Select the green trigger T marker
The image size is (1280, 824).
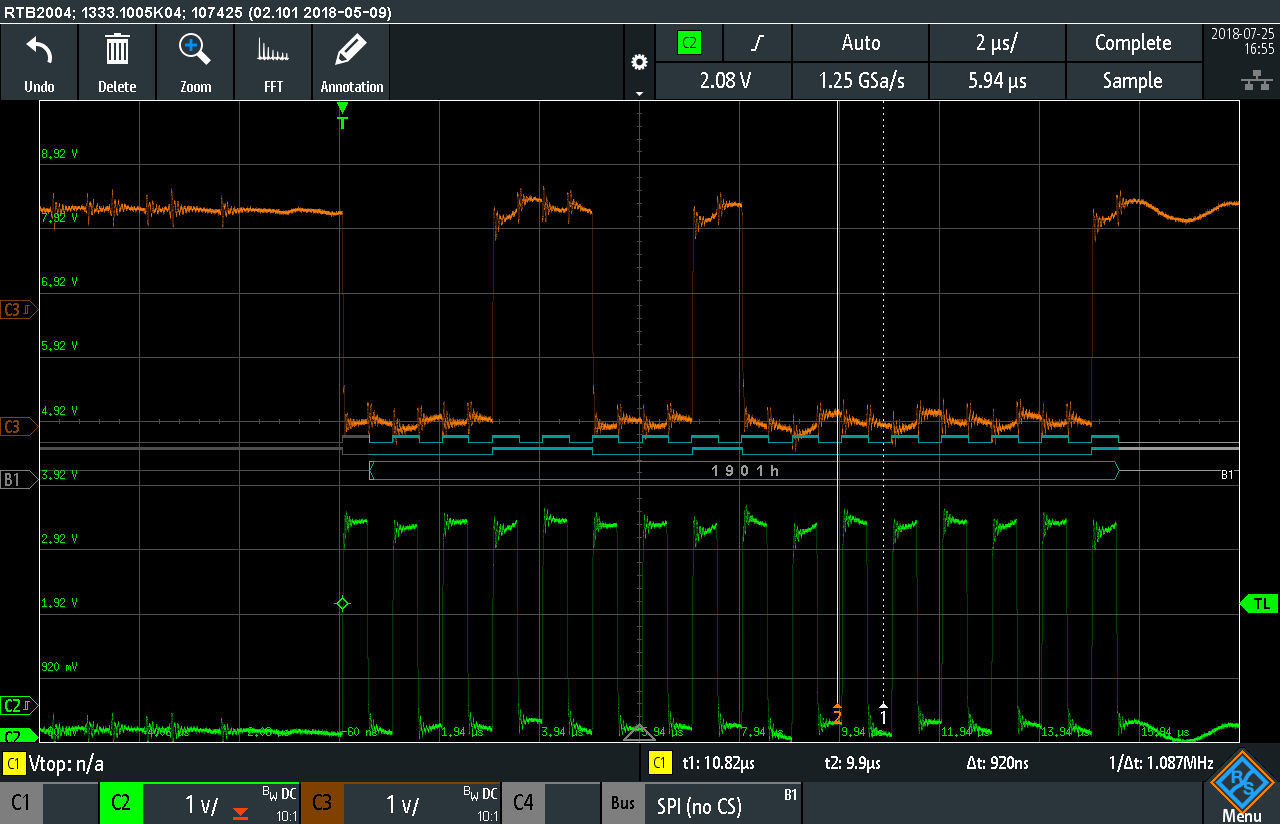342,114
